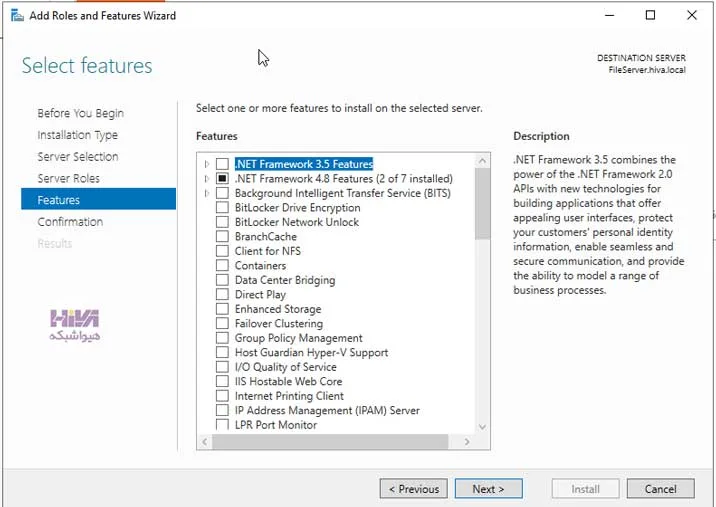This screenshot has height=507, width=716.
Task: Select 'Failover Clustering' label text
Action: pyautogui.click(x=279, y=324)
